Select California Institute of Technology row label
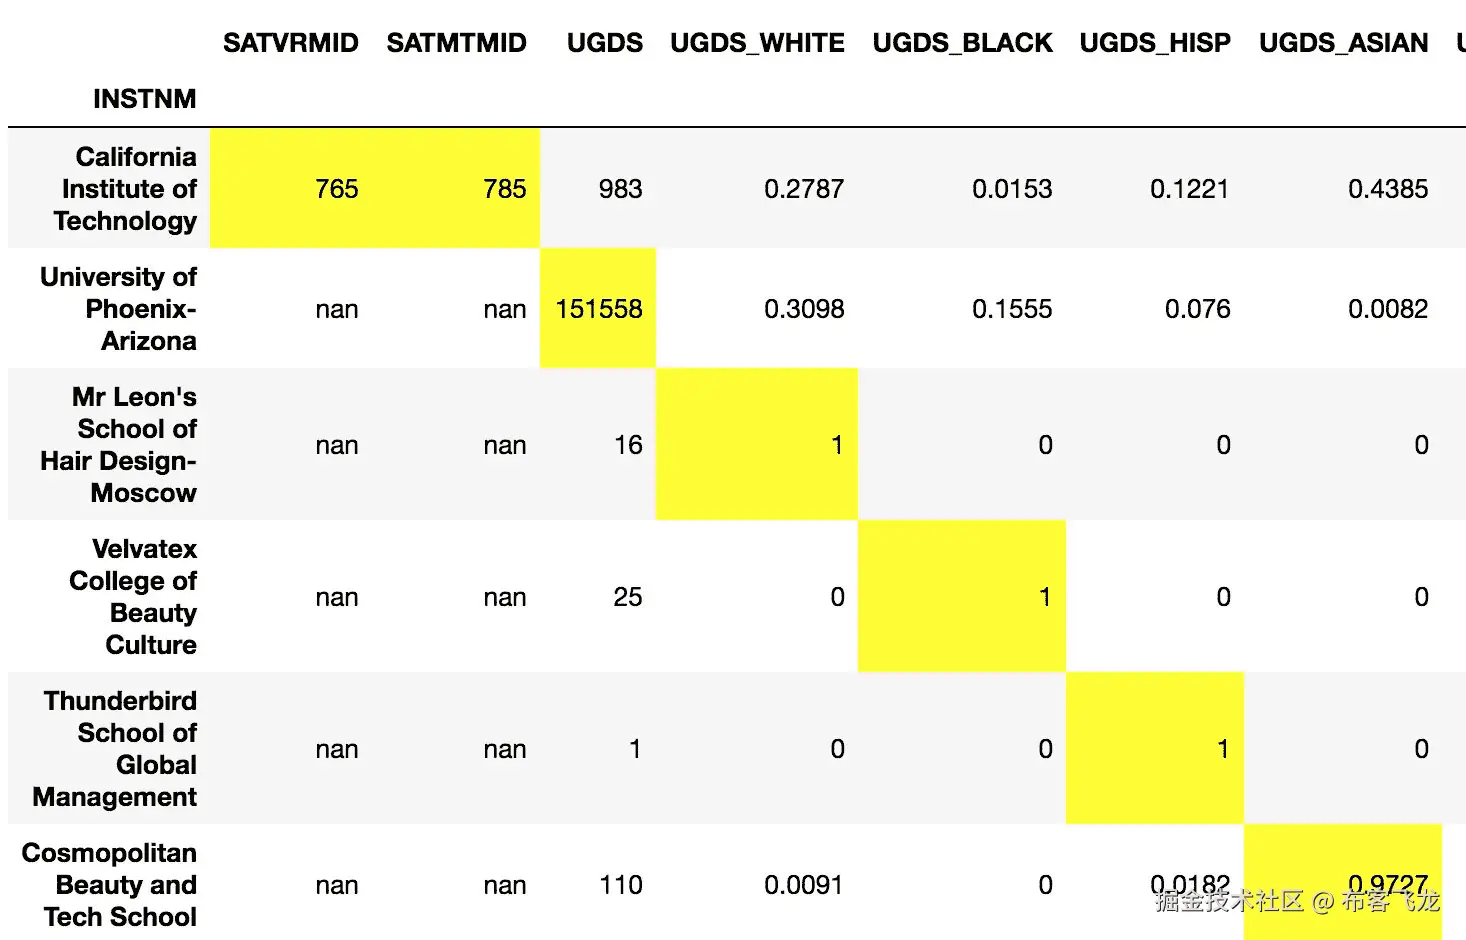 pyautogui.click(x=127, y=189)
